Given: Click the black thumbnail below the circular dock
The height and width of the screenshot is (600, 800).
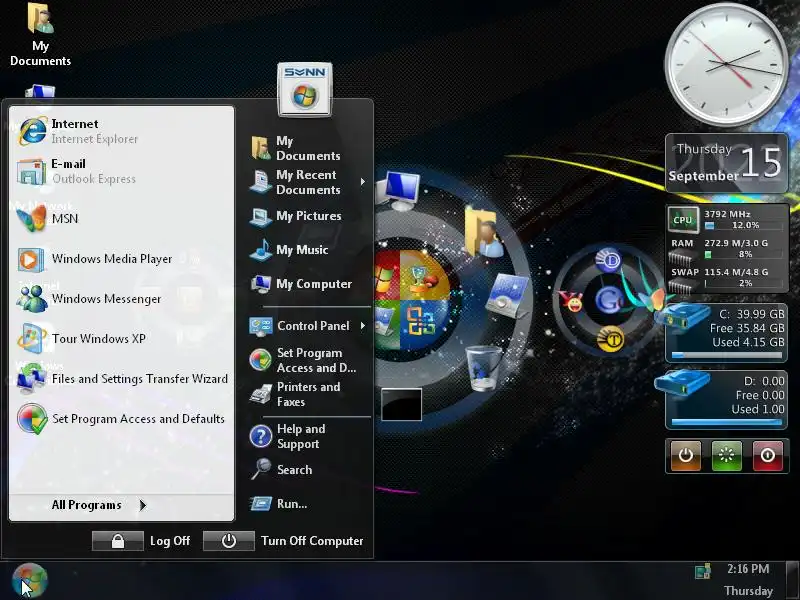Looking at the screenshot, I should [x=402, y=405].
